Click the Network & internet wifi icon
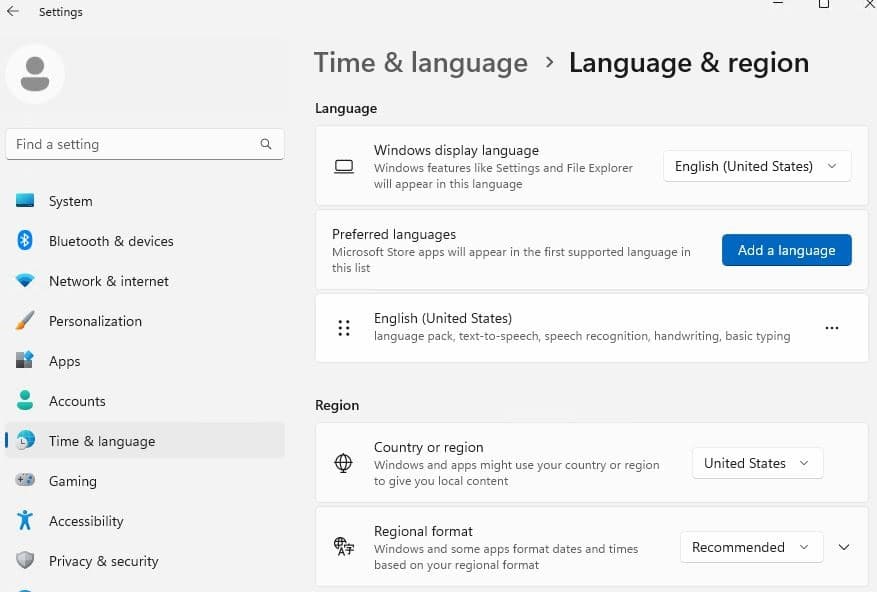 coord(25,281)
